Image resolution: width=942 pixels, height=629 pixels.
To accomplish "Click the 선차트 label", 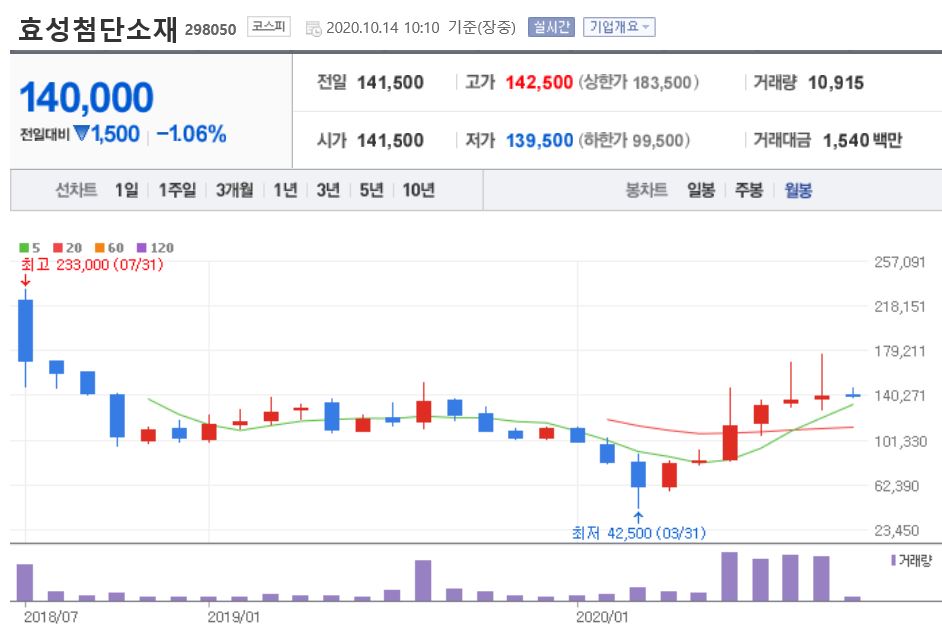I will [76, 190].
